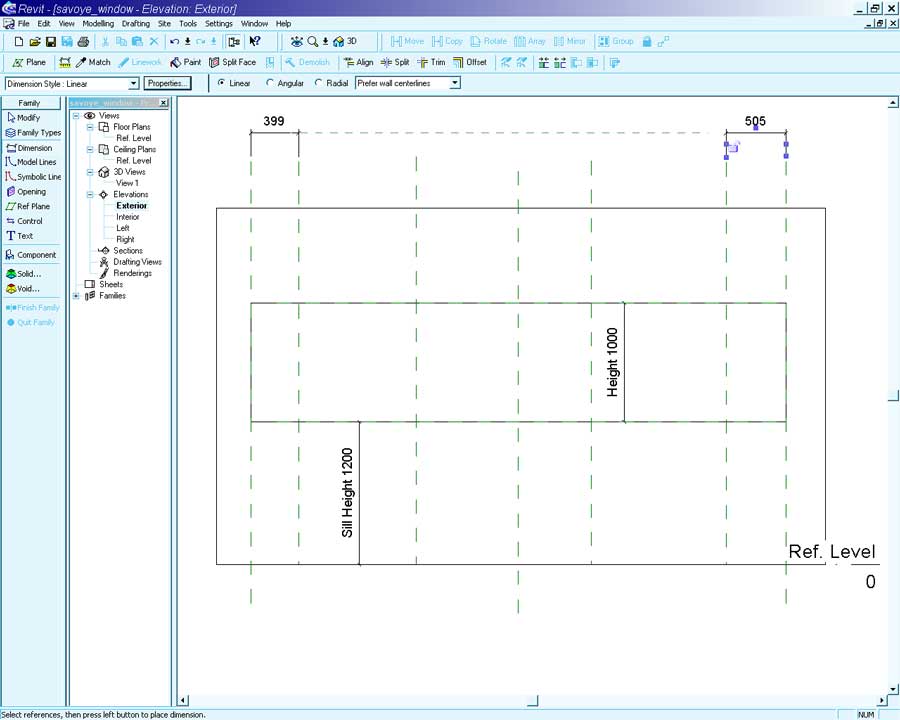Click the What's This help cursor icon
This screenshot has width=900, height=720.
pos(255,41)
